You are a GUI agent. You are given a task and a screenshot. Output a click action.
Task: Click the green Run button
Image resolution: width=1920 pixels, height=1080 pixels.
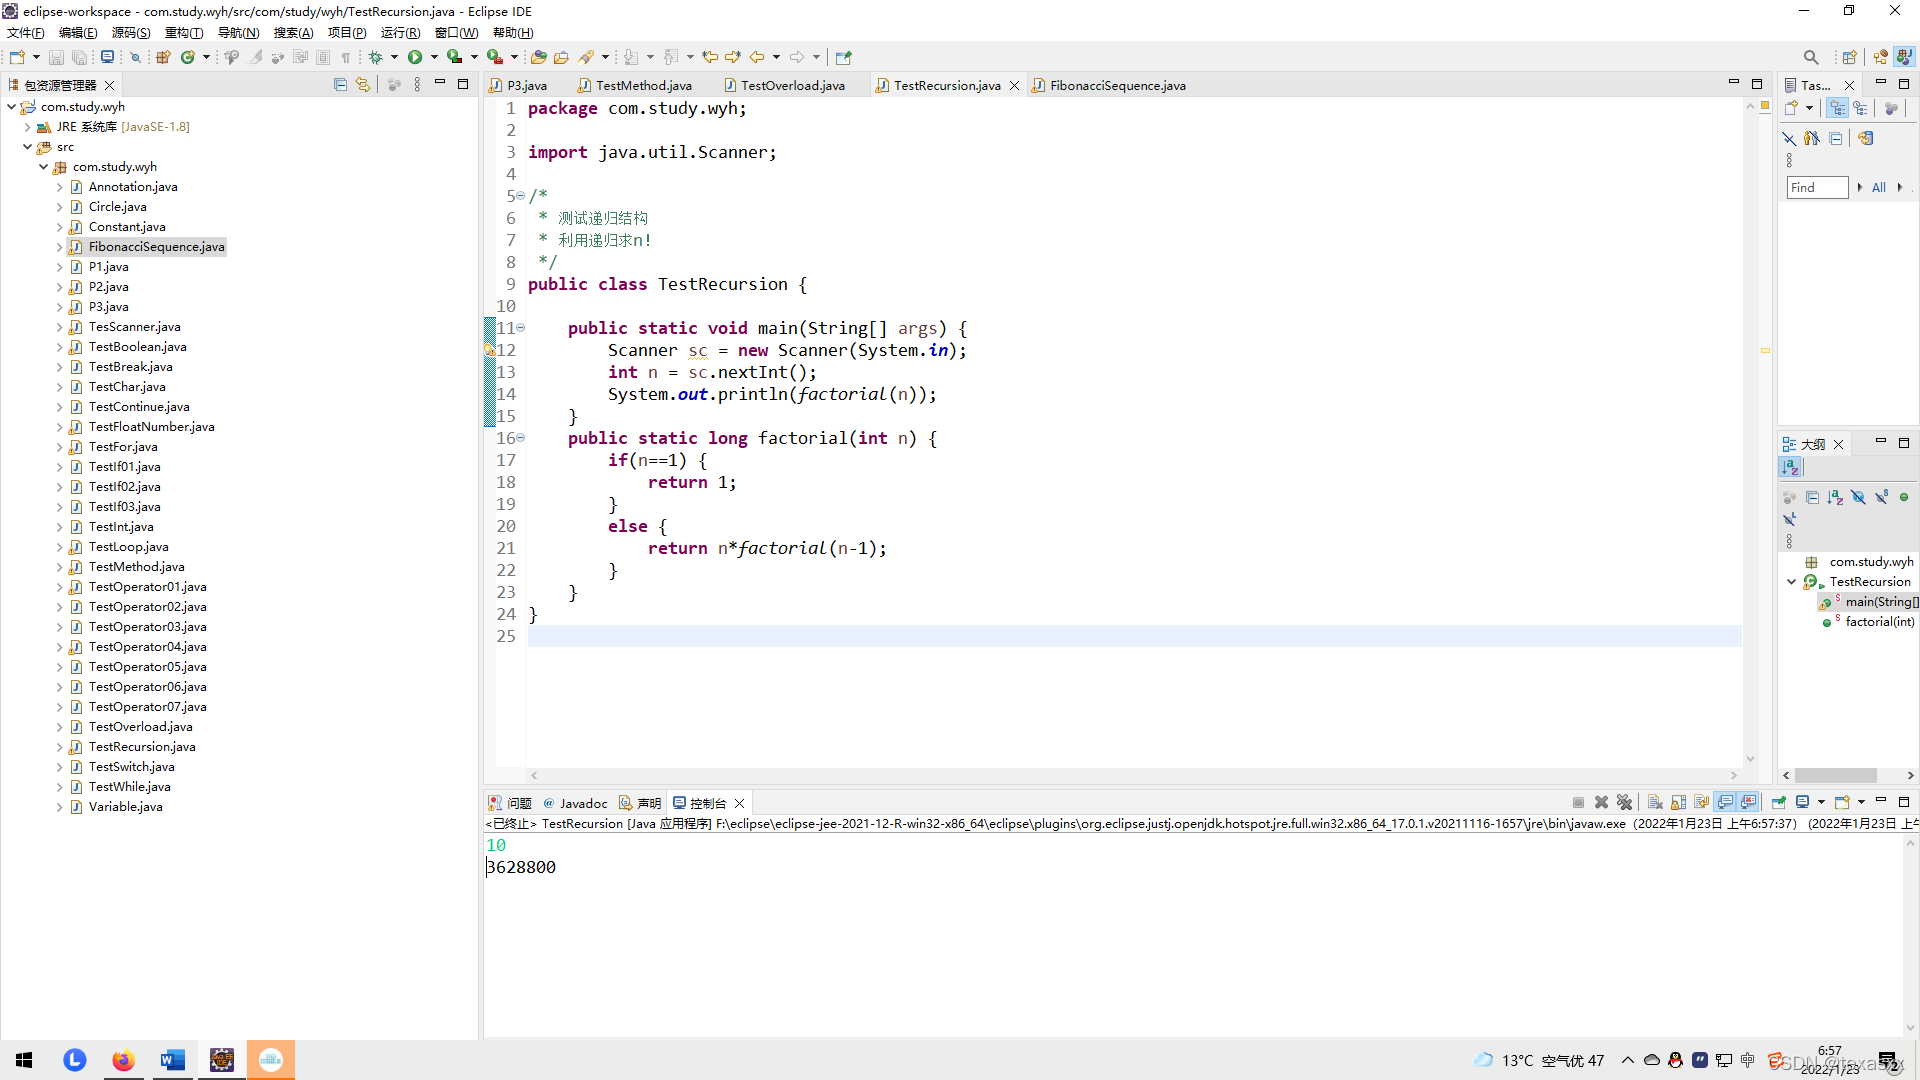point(414,57)
